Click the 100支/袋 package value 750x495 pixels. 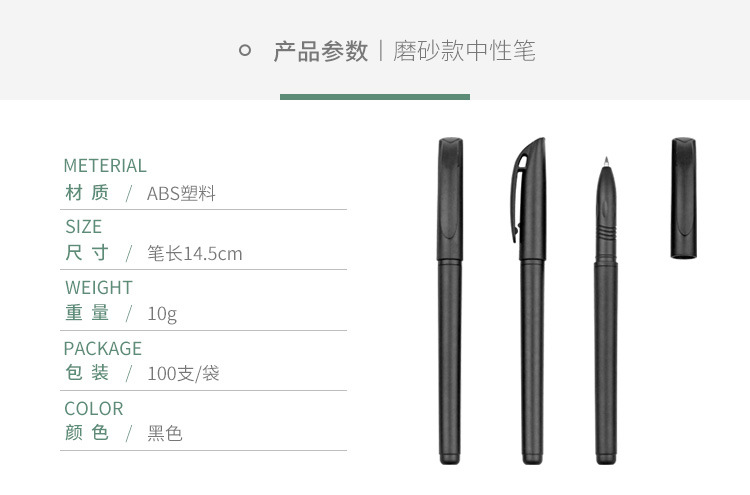183,374
